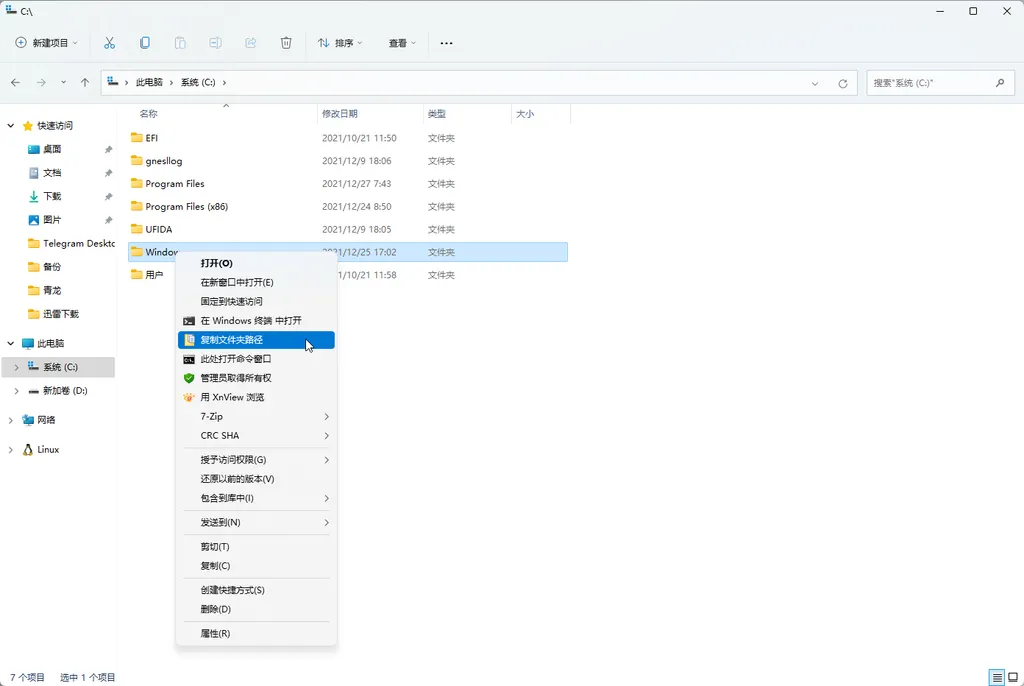Go back with the left arrow
This screenshot has width=1024, height=686.
click(x=16, y=82)
